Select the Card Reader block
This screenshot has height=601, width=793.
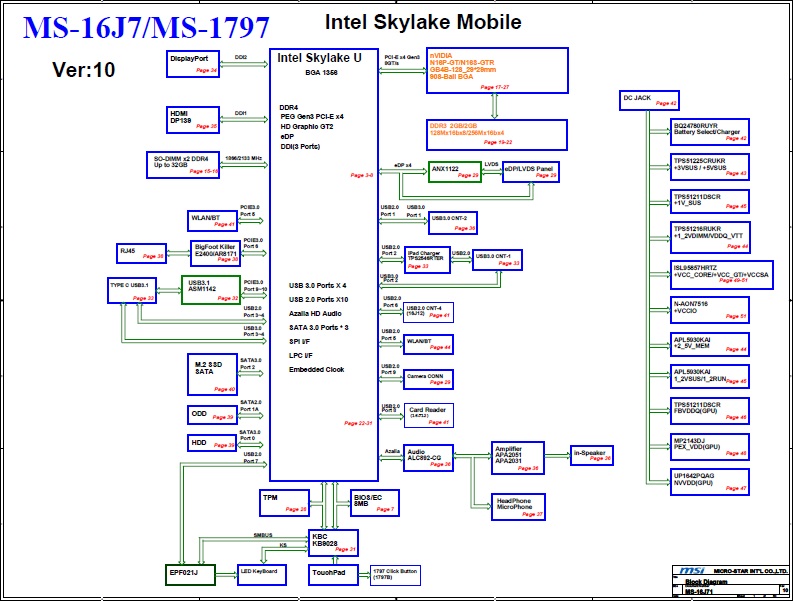pos(428,416)
